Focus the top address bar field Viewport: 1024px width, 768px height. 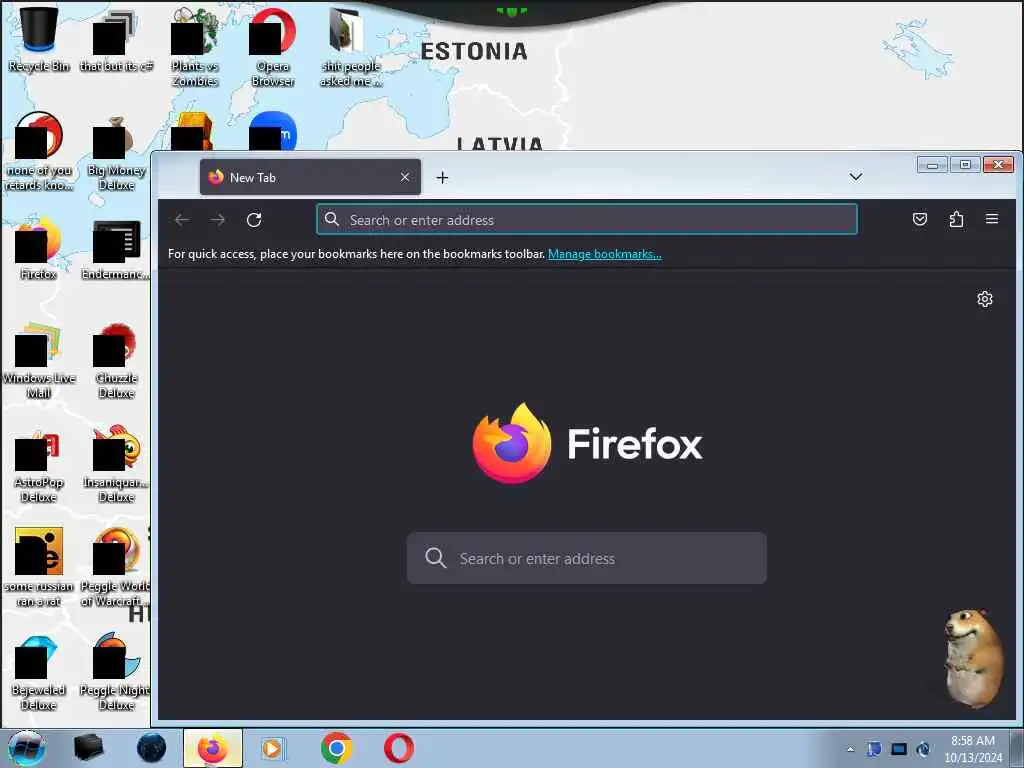(x=586, y=219)
